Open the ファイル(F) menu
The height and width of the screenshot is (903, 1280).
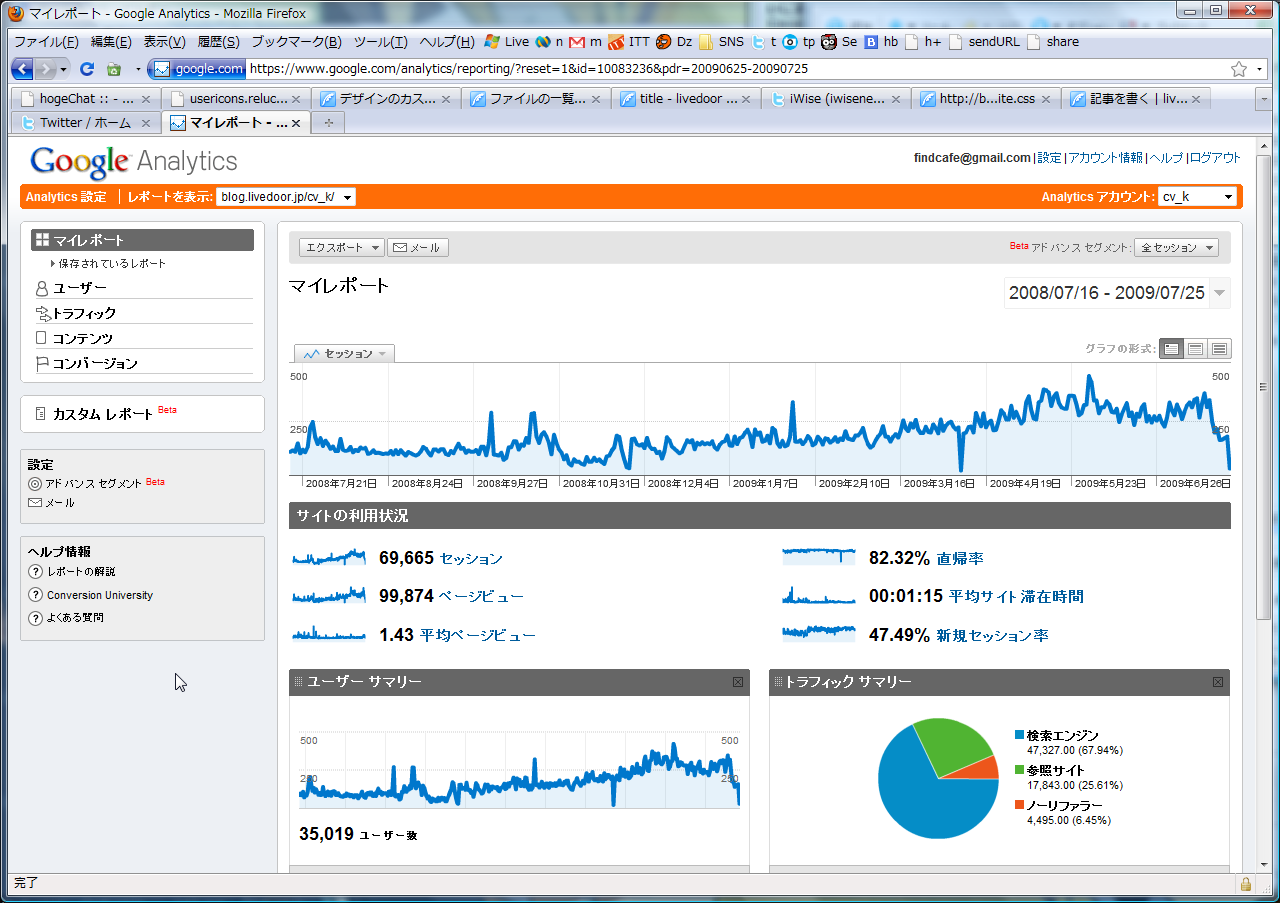[x=46, y=42]
